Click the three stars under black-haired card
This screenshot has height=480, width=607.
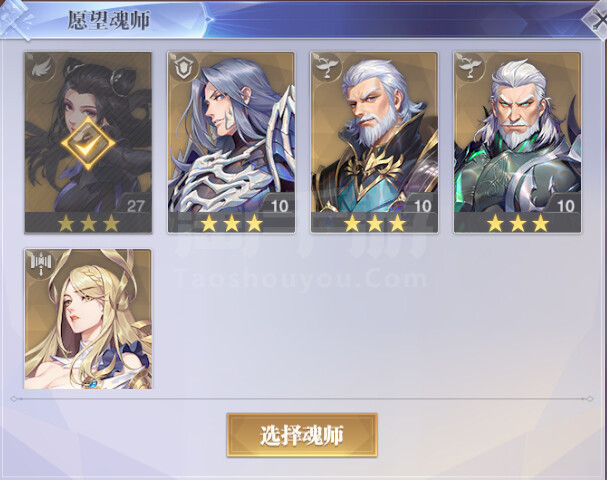(88, 223)
